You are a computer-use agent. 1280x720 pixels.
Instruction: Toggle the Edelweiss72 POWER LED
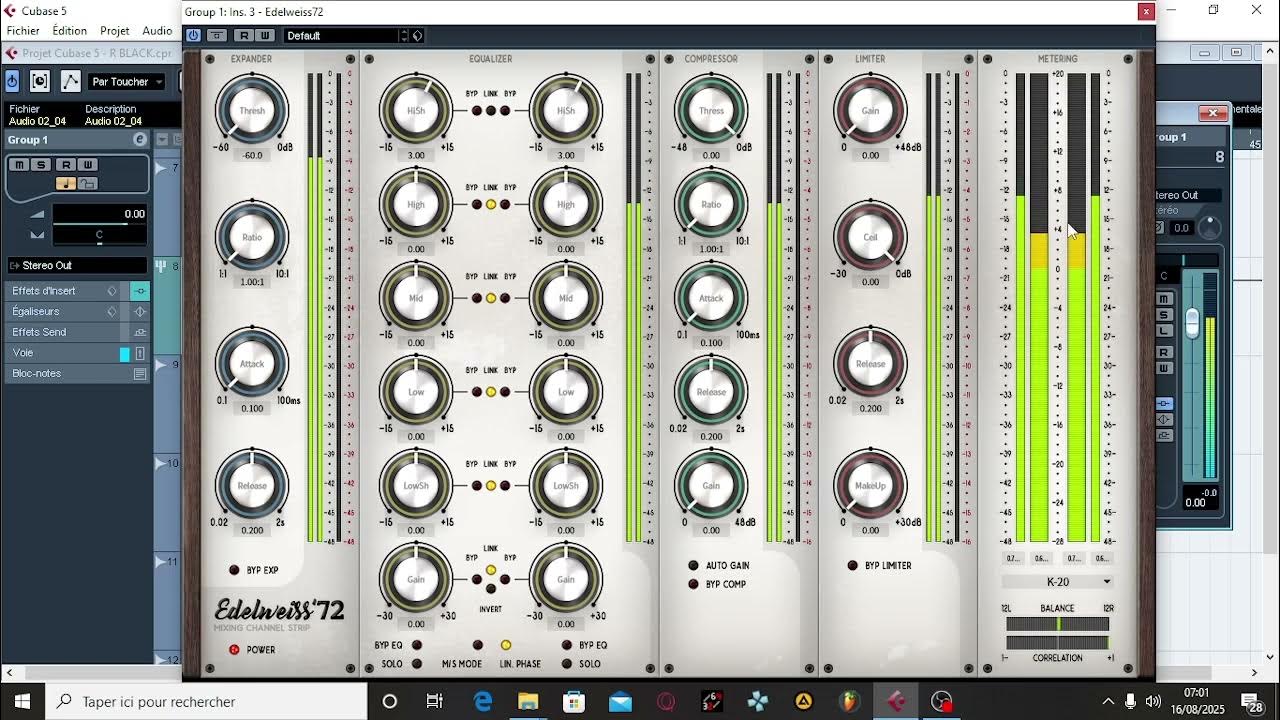[x=235, y=649]
